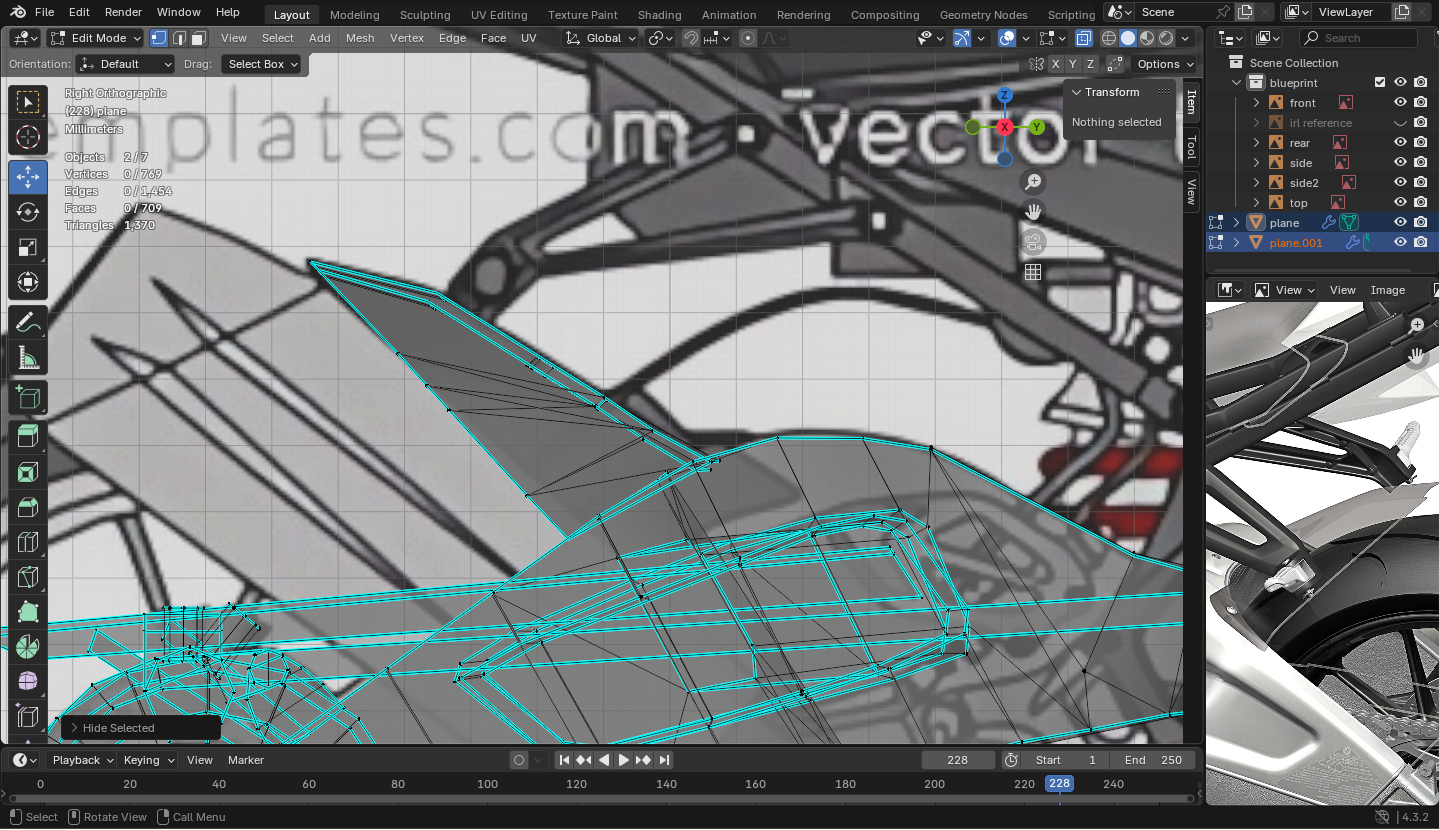Open the Mesh menu in the viewport
This screenshot has width=1439, height=830.
click(360, 38)
